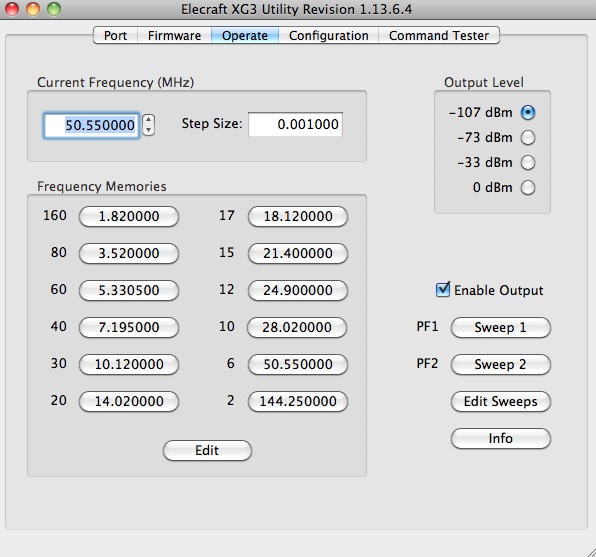This screenshot has height=557, width=596.
Task: Start Sweep 1 with PF1 button
Action: 501,327
